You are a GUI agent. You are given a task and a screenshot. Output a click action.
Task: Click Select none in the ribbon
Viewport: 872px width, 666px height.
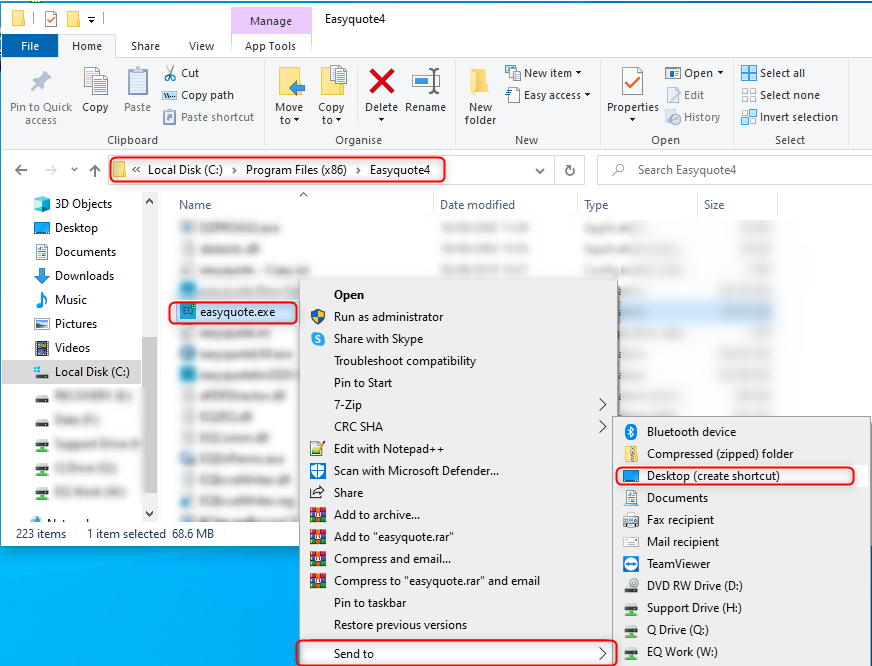click(780, 95)
